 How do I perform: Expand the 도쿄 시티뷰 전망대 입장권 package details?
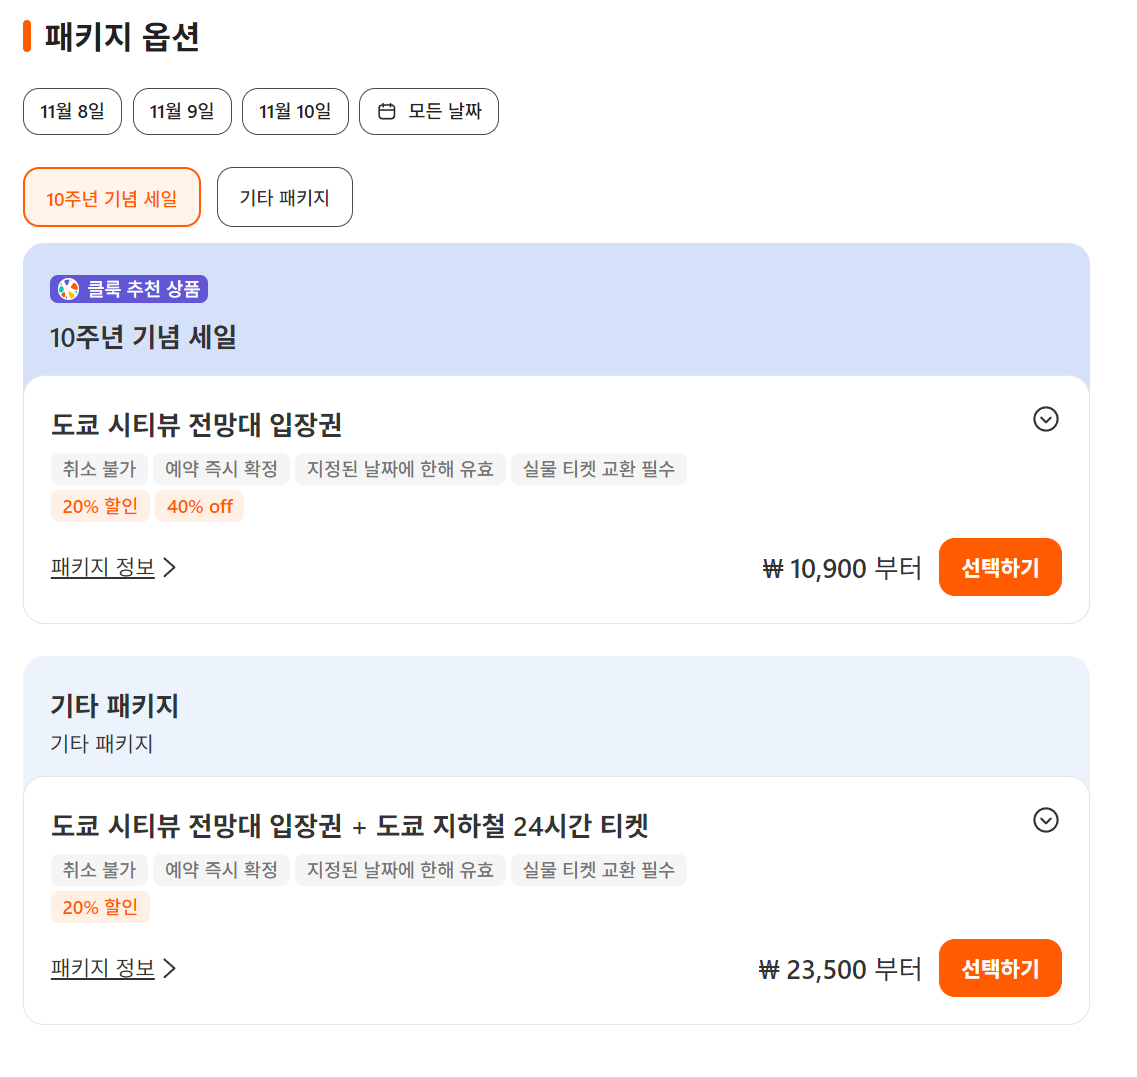click(1045, 419)
